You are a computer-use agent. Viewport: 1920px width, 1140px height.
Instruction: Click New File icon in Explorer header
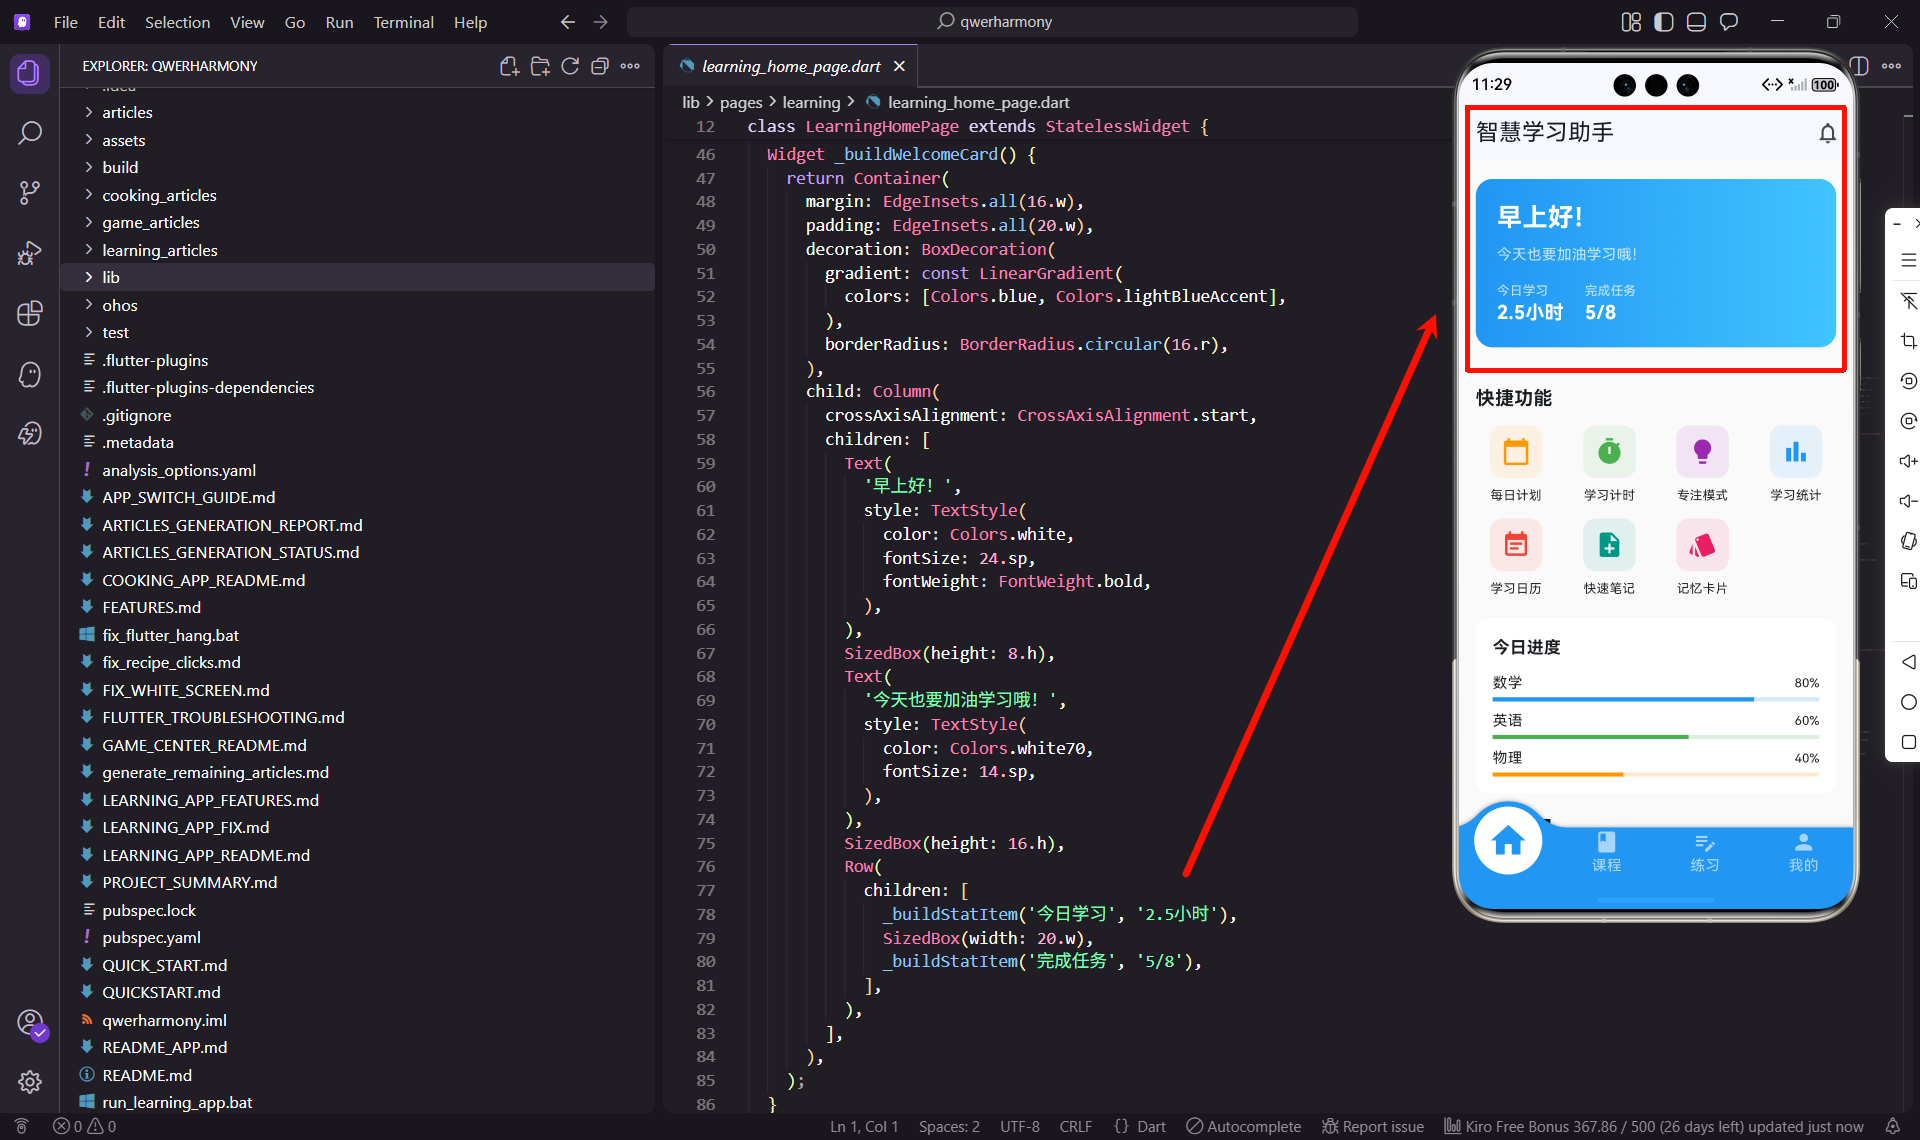509,66
